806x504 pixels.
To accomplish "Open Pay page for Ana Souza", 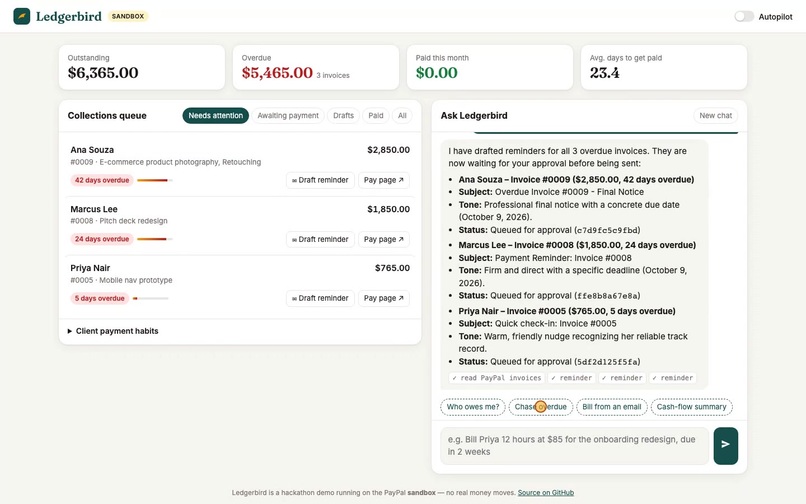I will click(383, 180).
